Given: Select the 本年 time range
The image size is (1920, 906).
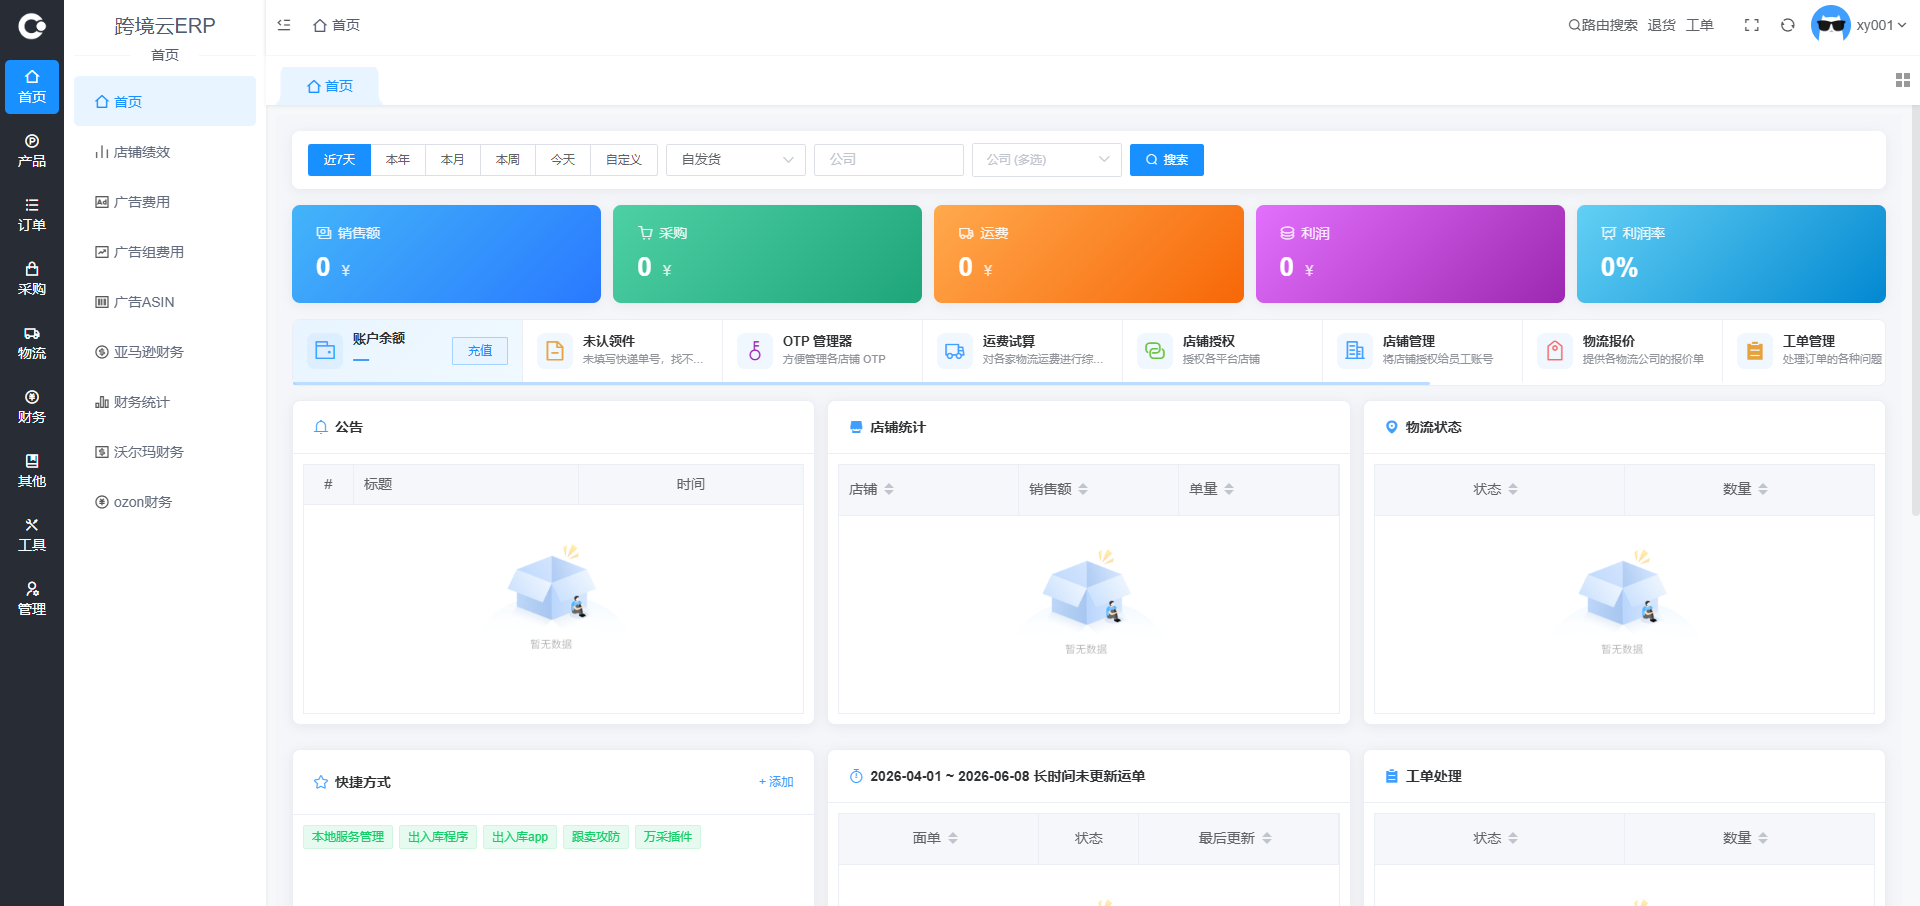Looking at the screenshot, I should (x=398, y=160).
